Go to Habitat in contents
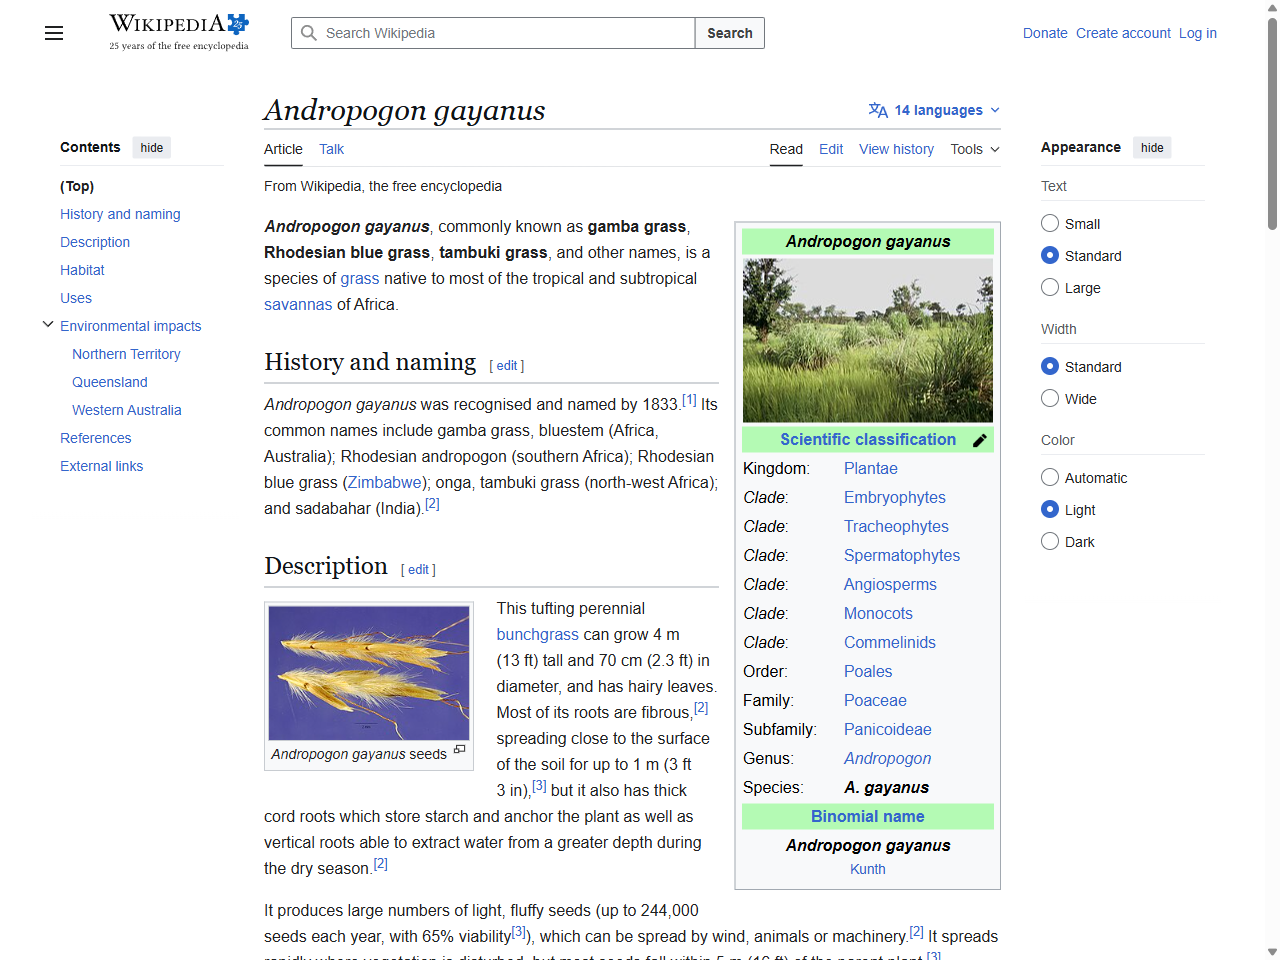This screenshot has width=1280, height=960. click(82, 270)
